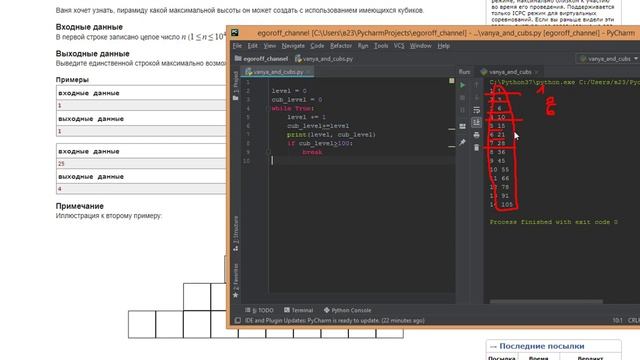640x360 pixels.
Task: Click 'Примечание' heading in browser page
Action: tap(80, 206)
